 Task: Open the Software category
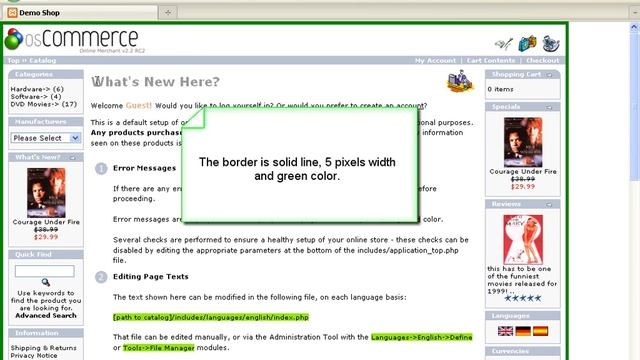36,97
